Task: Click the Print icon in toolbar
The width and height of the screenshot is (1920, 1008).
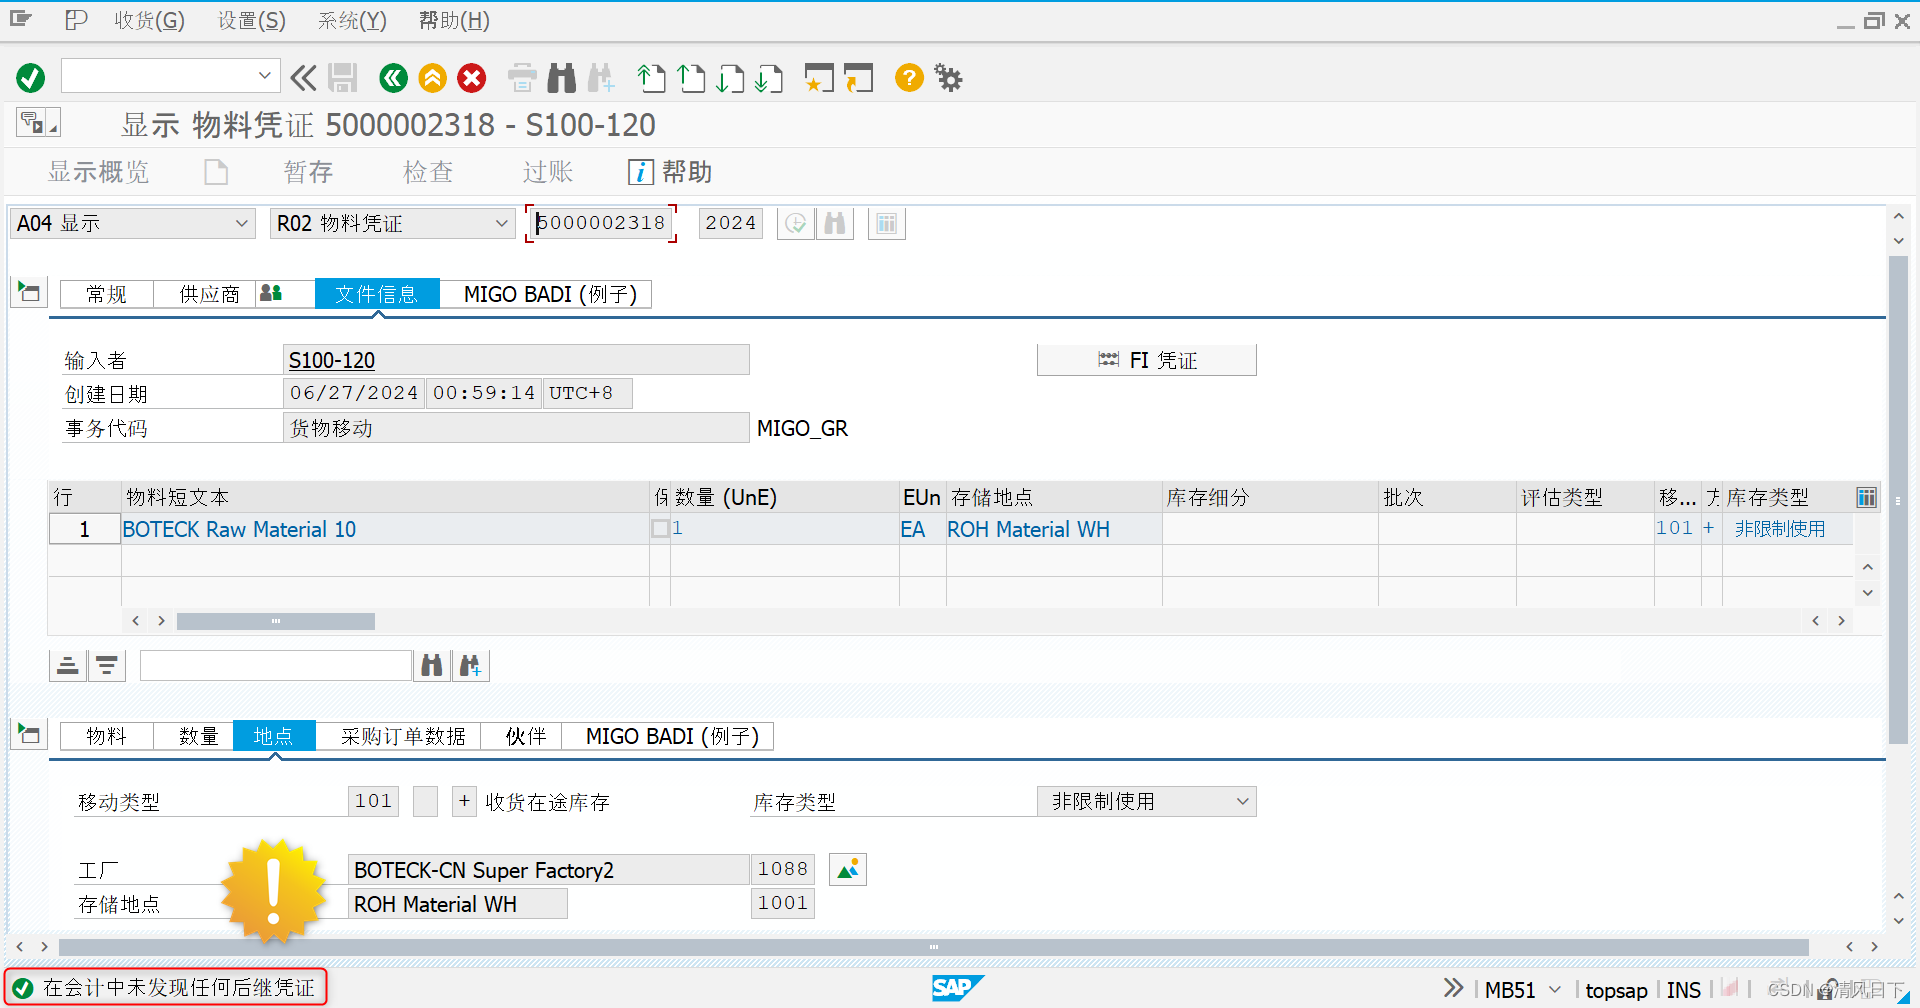Action: click(522, 77)
